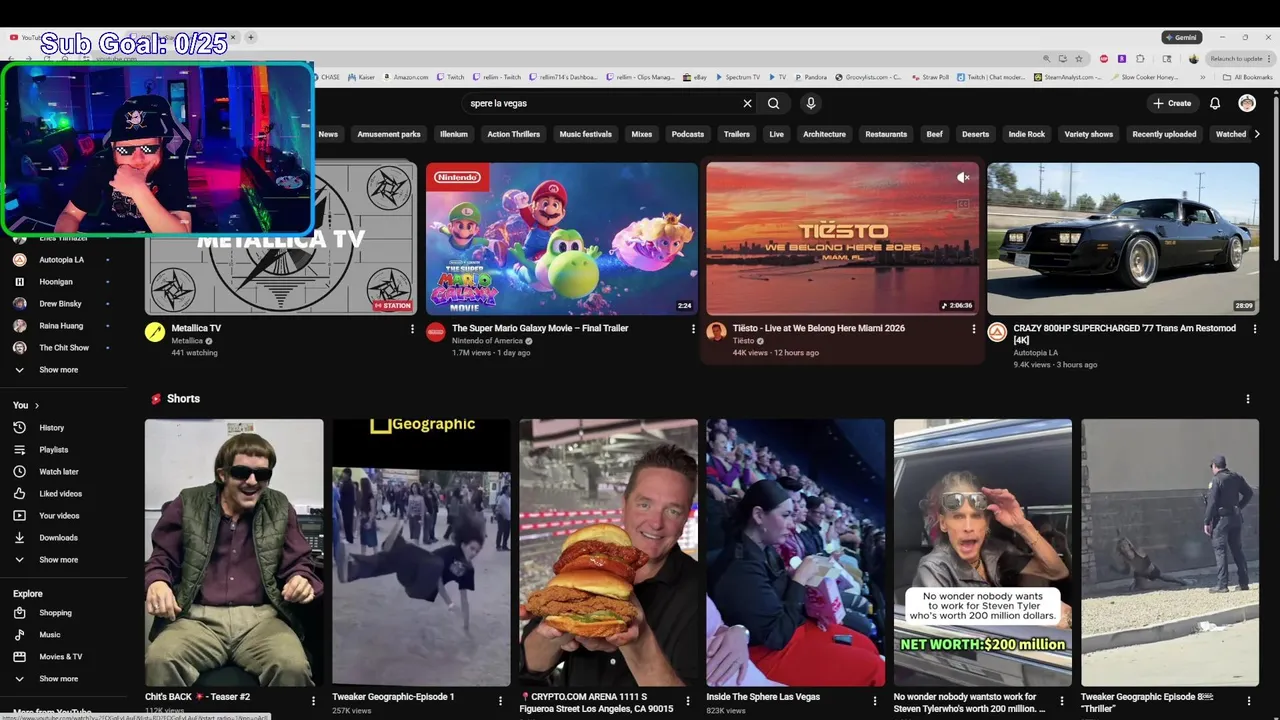
Task: Select the Architecture chip
Action: point(824,134)
